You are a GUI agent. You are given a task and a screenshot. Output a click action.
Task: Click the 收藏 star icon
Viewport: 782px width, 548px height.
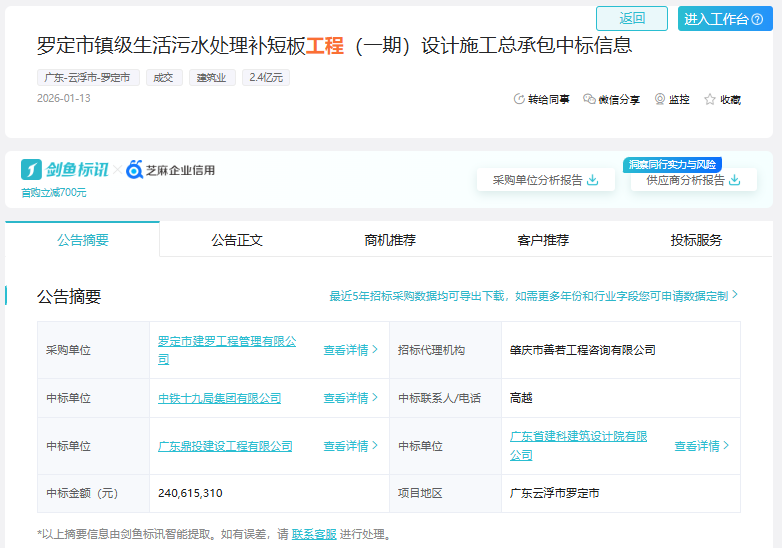pyautogui.click(x=710, y=99)
